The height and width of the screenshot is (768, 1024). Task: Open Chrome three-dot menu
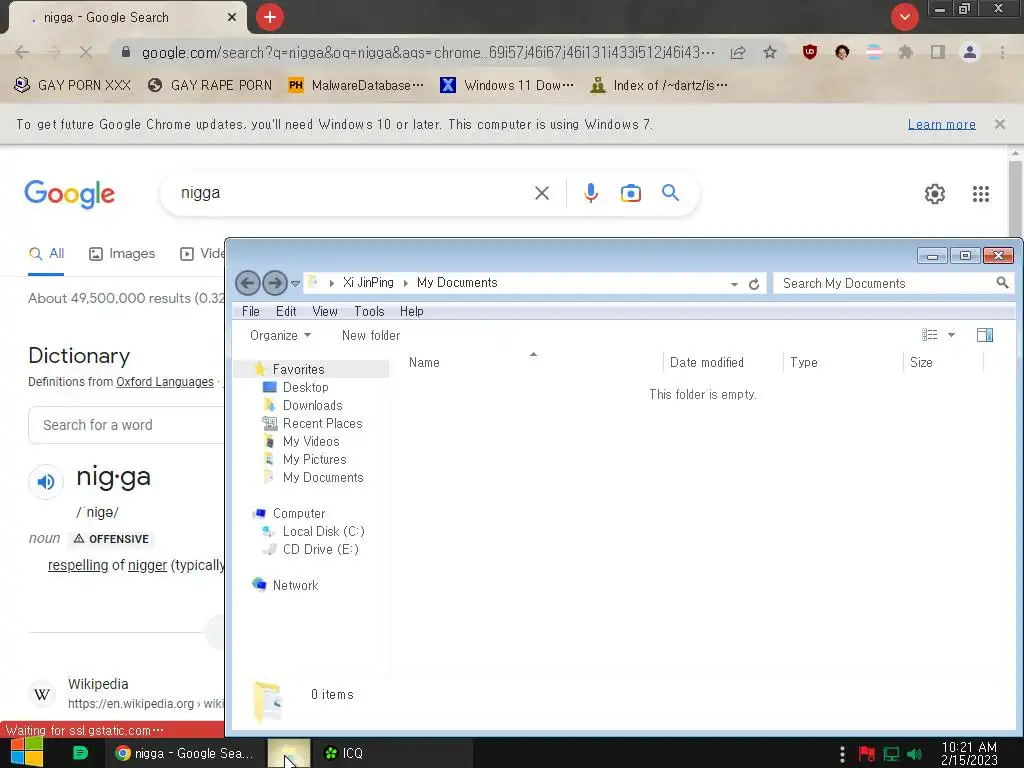[1002, 52]
